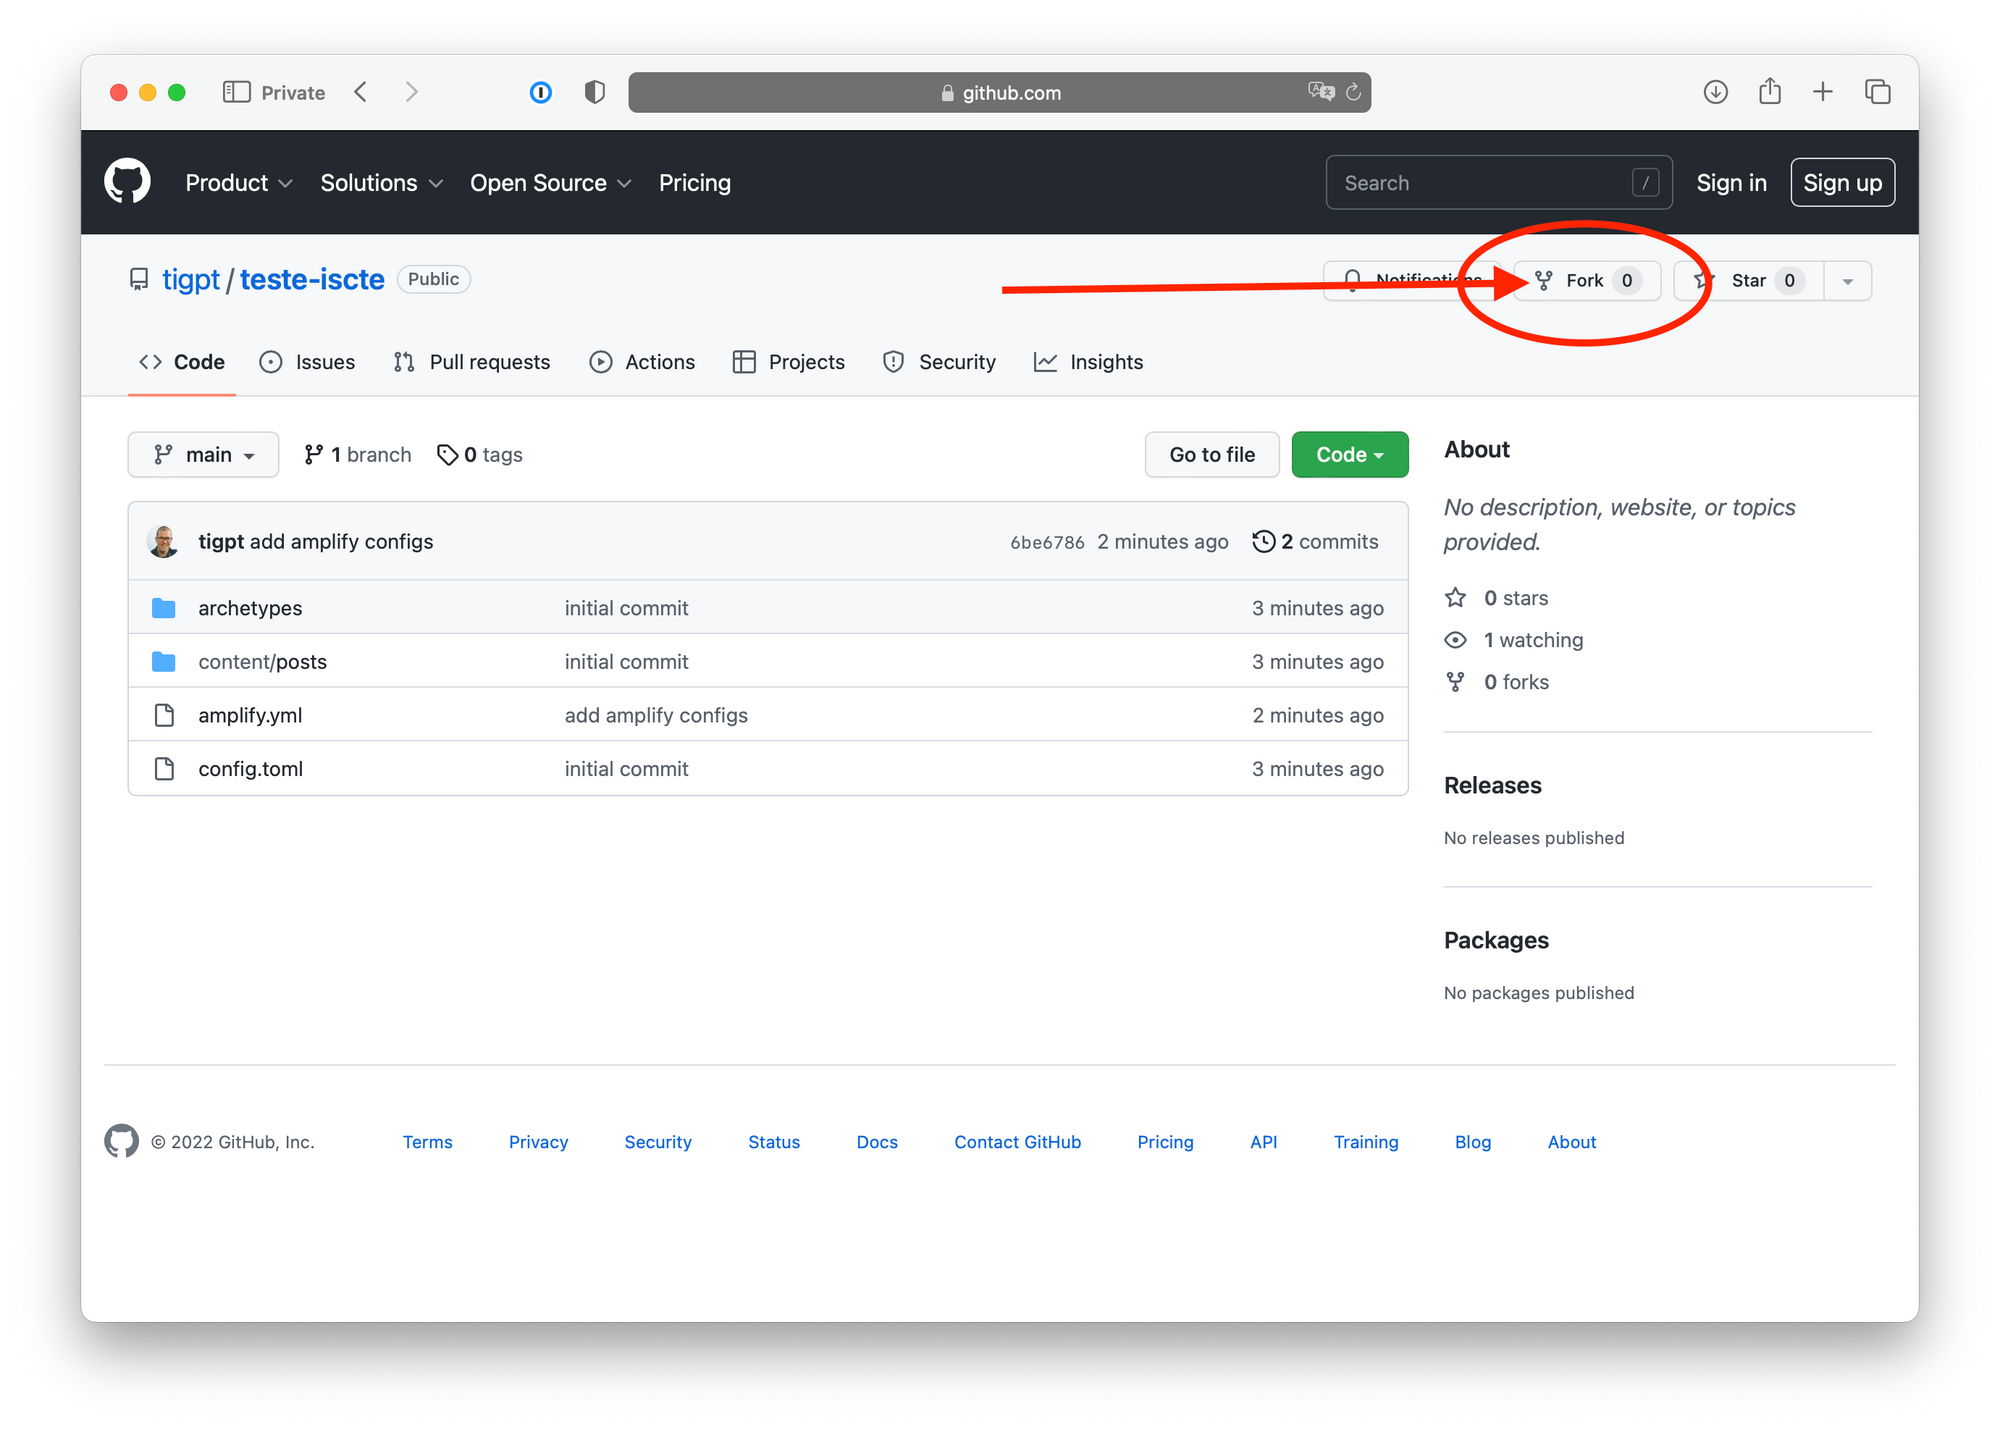Click the amplify.yml file icon
The image size is (2000, 1429).
164,715
